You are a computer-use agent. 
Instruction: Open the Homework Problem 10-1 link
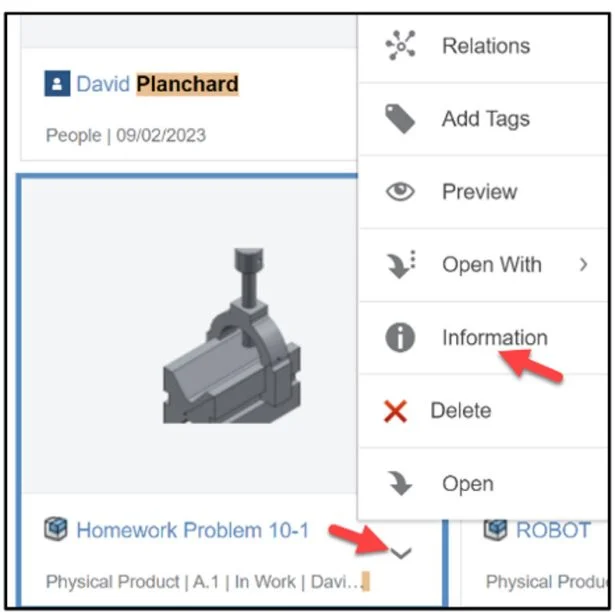pyautogui.click(x=193, y=530)
